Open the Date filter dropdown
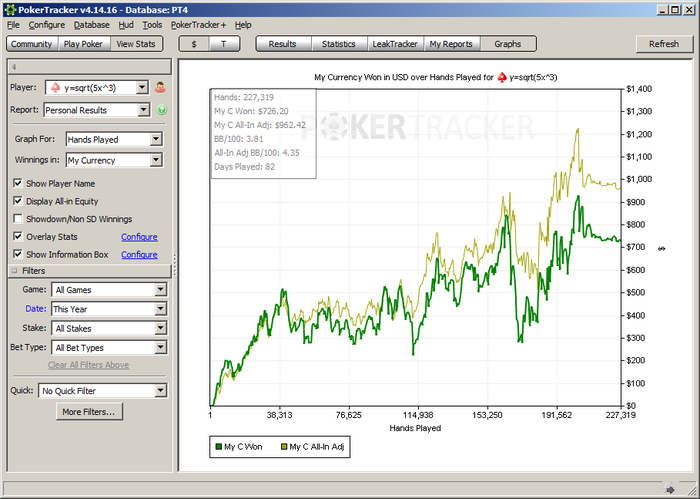Viewport: 700px width, 499px height. [161, 309]
